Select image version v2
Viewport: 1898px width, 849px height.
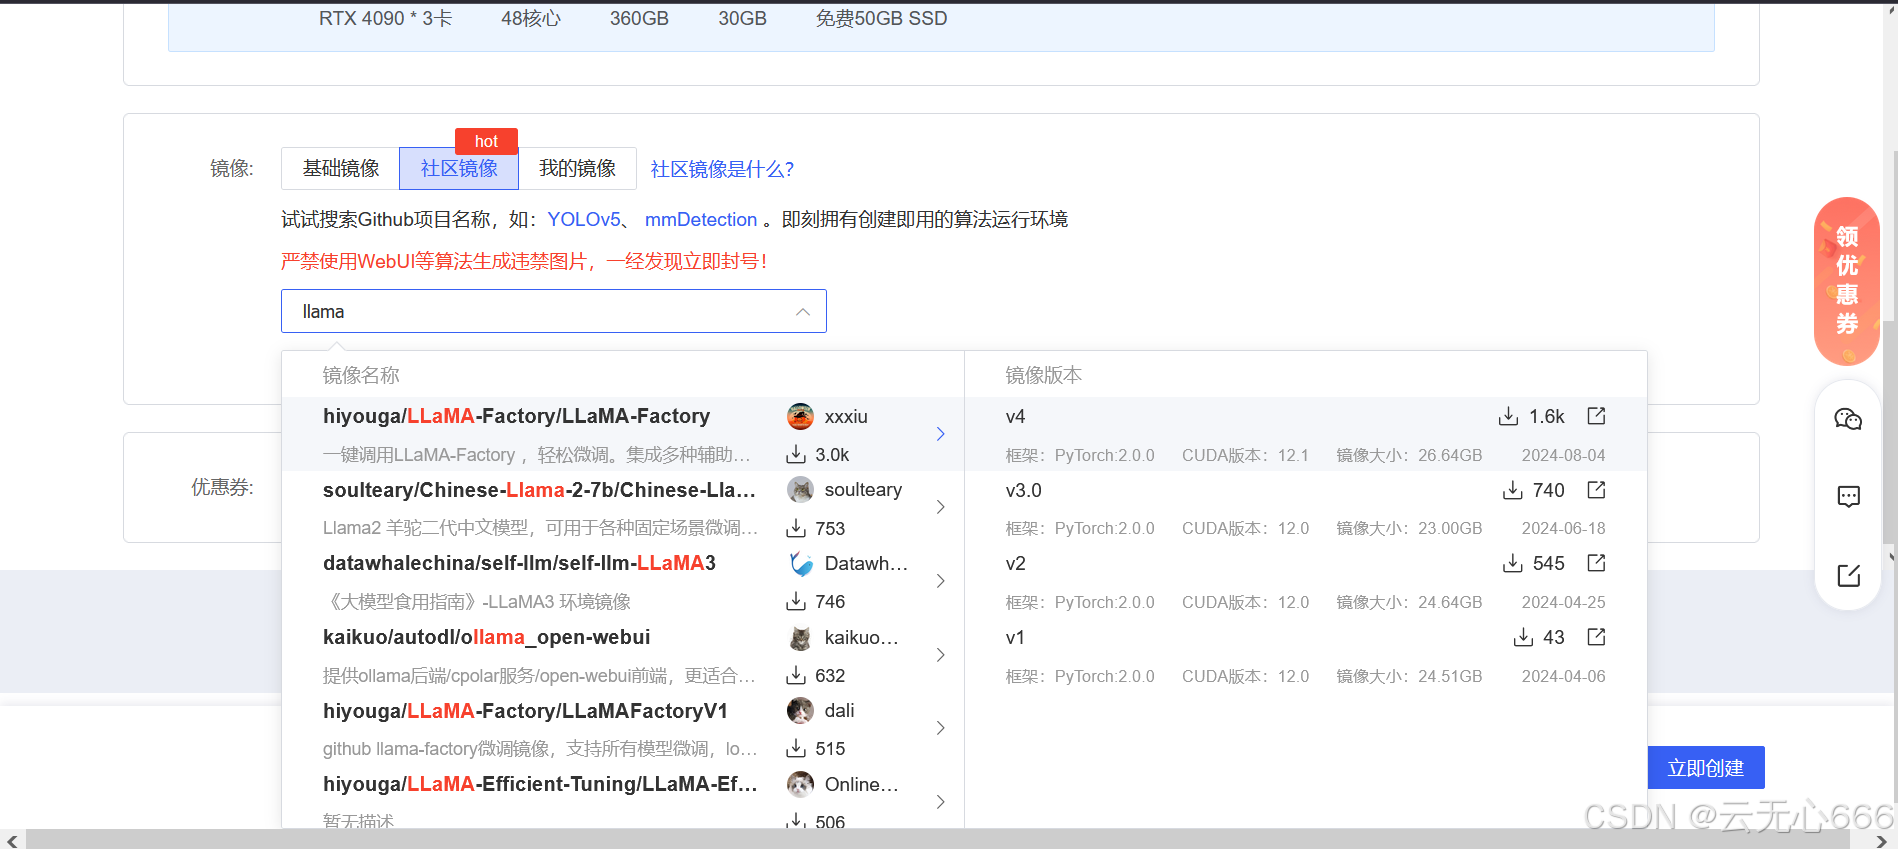[x=1305, y=582]
